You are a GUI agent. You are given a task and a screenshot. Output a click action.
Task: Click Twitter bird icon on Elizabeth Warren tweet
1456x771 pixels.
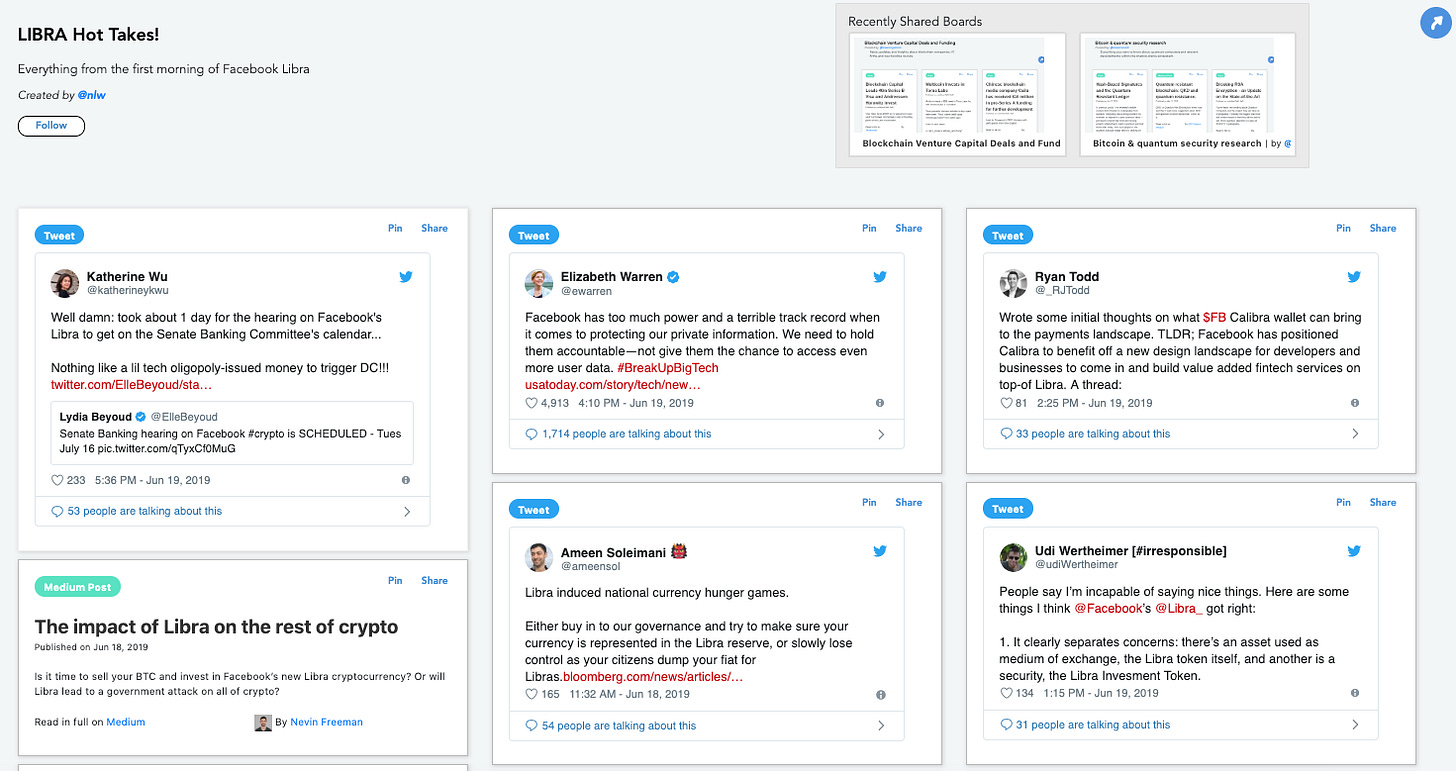pyautogui.click(x=880, y=277)
